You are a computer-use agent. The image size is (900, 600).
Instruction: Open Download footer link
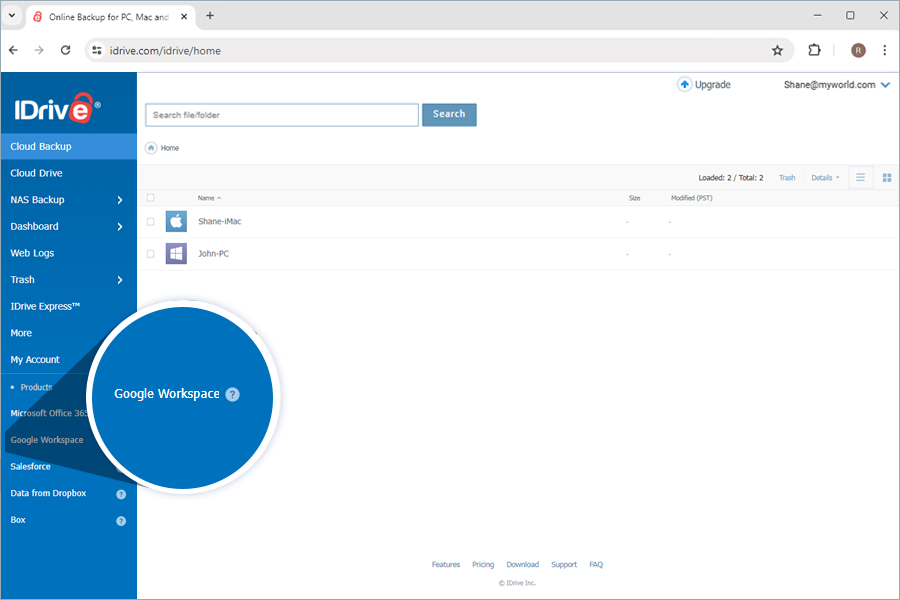pos(523,565)
